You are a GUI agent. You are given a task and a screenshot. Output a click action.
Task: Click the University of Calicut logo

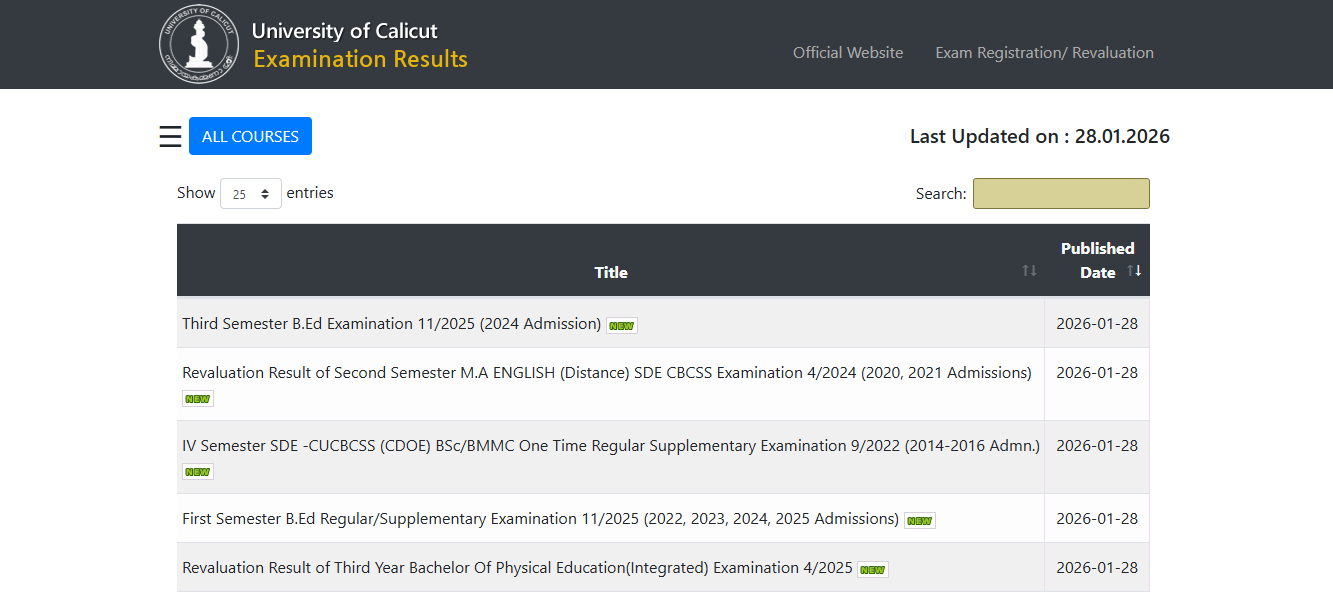click(199, 44)
